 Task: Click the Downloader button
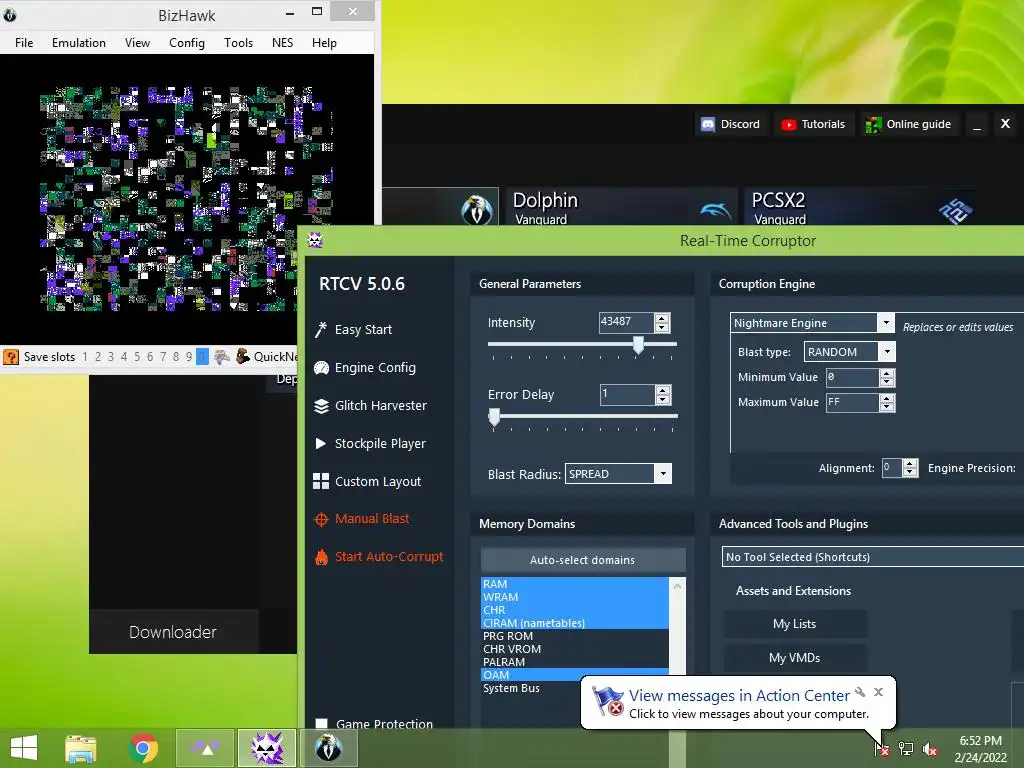[x=173, y=632]
